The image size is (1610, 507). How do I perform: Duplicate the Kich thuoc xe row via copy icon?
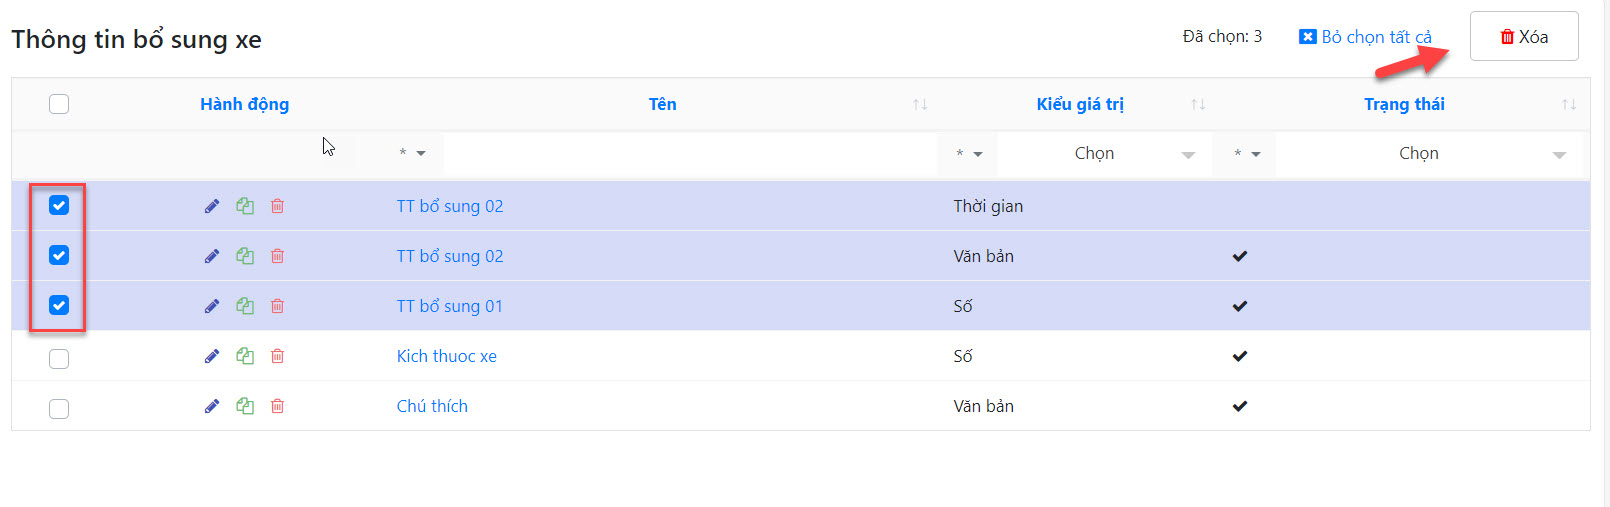(245, 356)
